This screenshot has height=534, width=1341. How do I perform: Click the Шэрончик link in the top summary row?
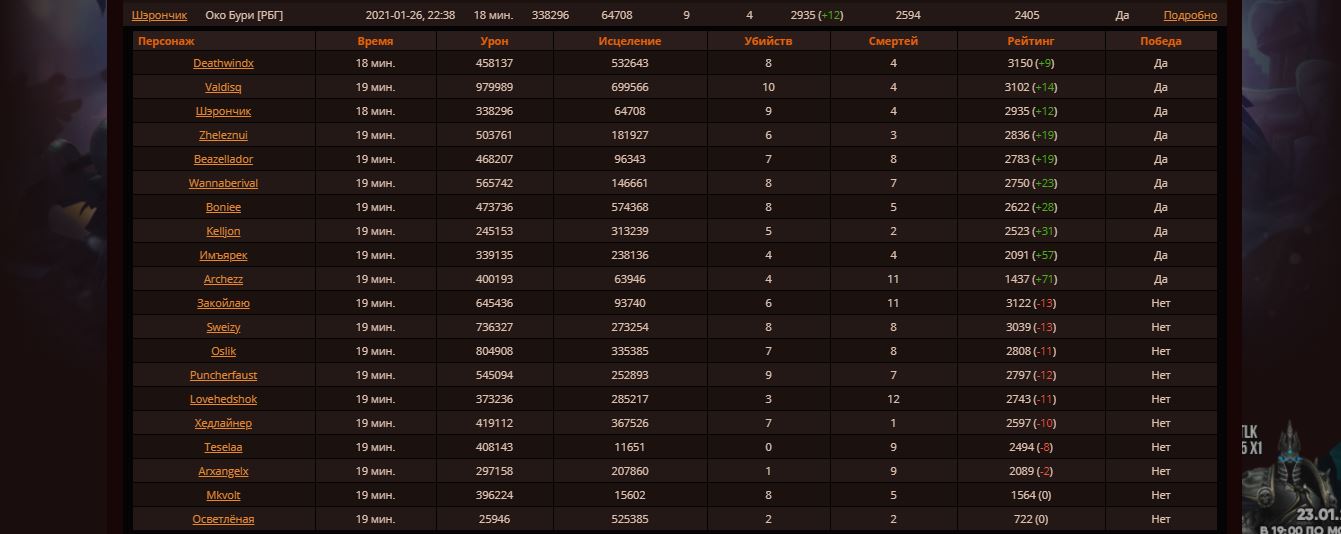point(159,15)
